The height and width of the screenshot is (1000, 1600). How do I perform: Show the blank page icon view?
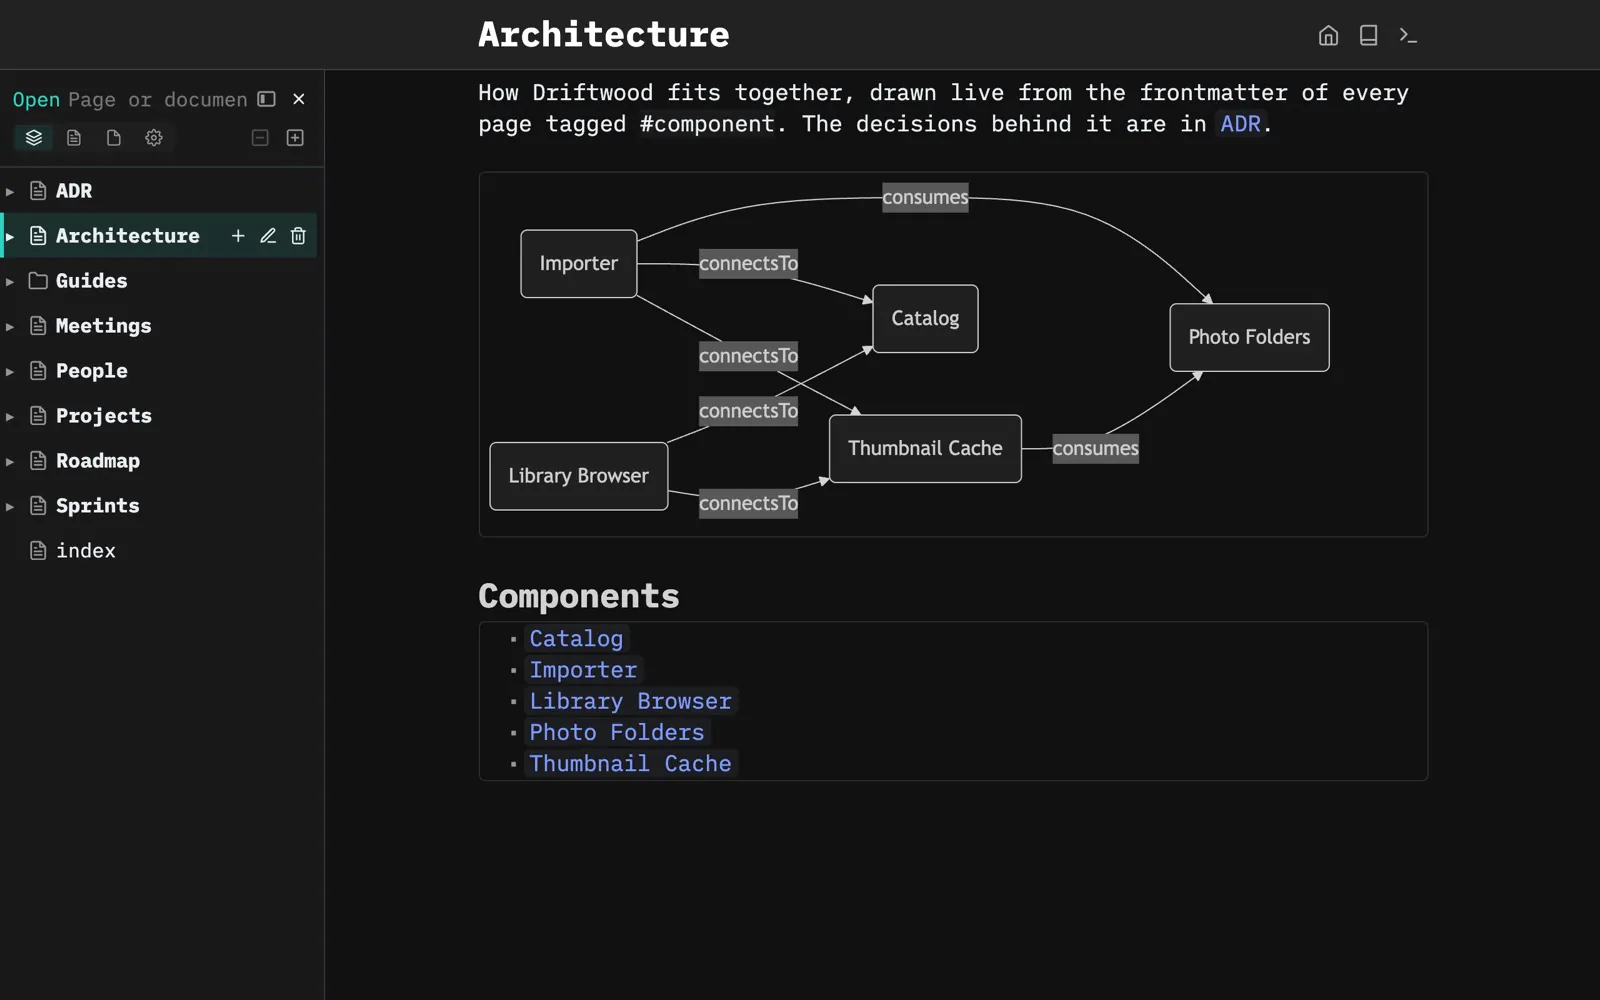(114, 138)
